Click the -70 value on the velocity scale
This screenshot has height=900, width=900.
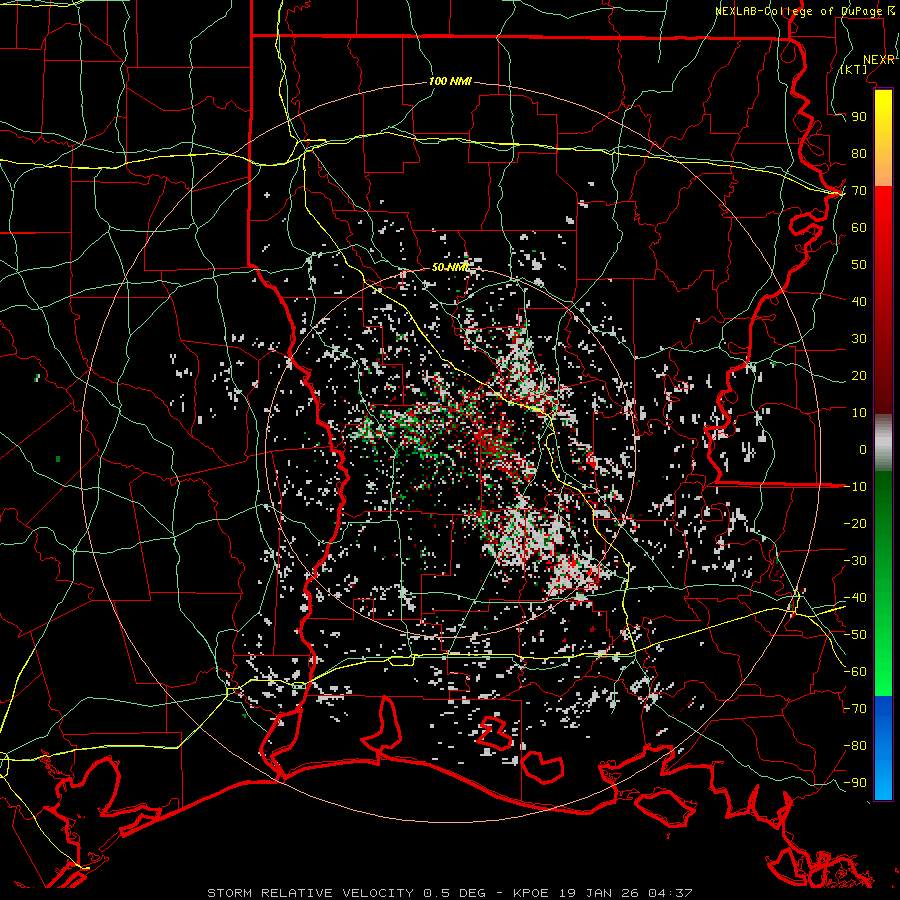point(855,709)
